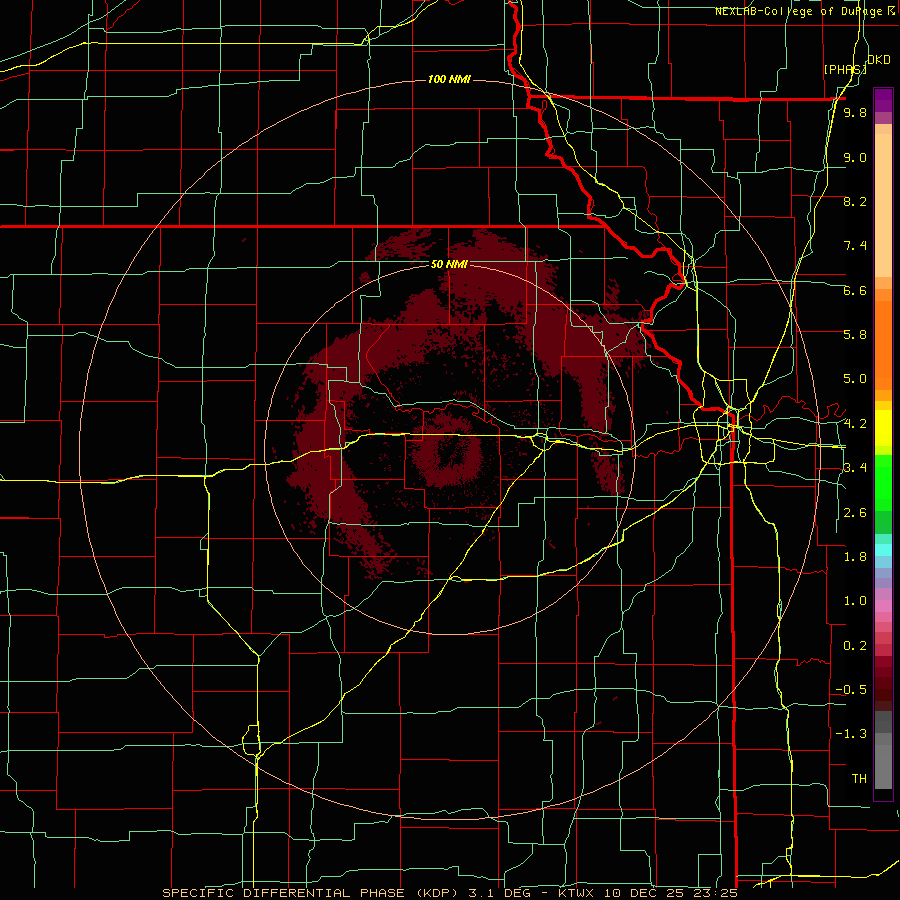Click the 8.2 value on the color scale

855,201
